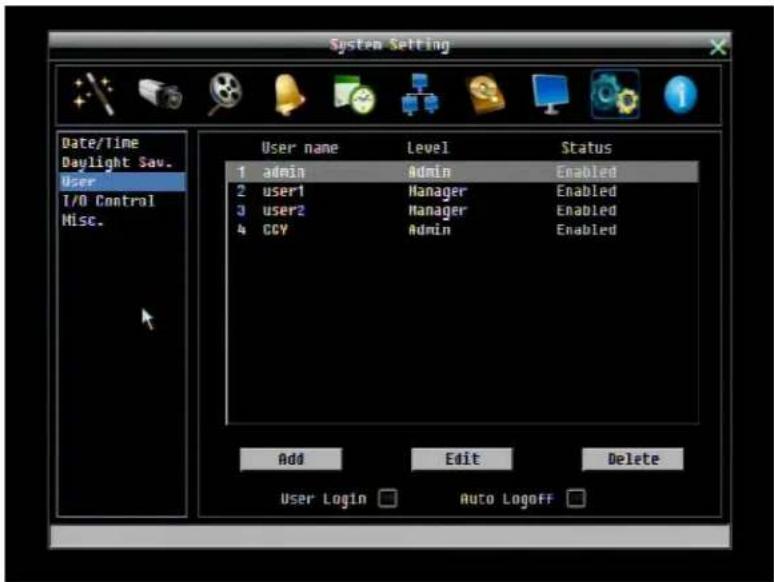
Task: Open the schedule calendar clock icon
Action: point(354,94)
